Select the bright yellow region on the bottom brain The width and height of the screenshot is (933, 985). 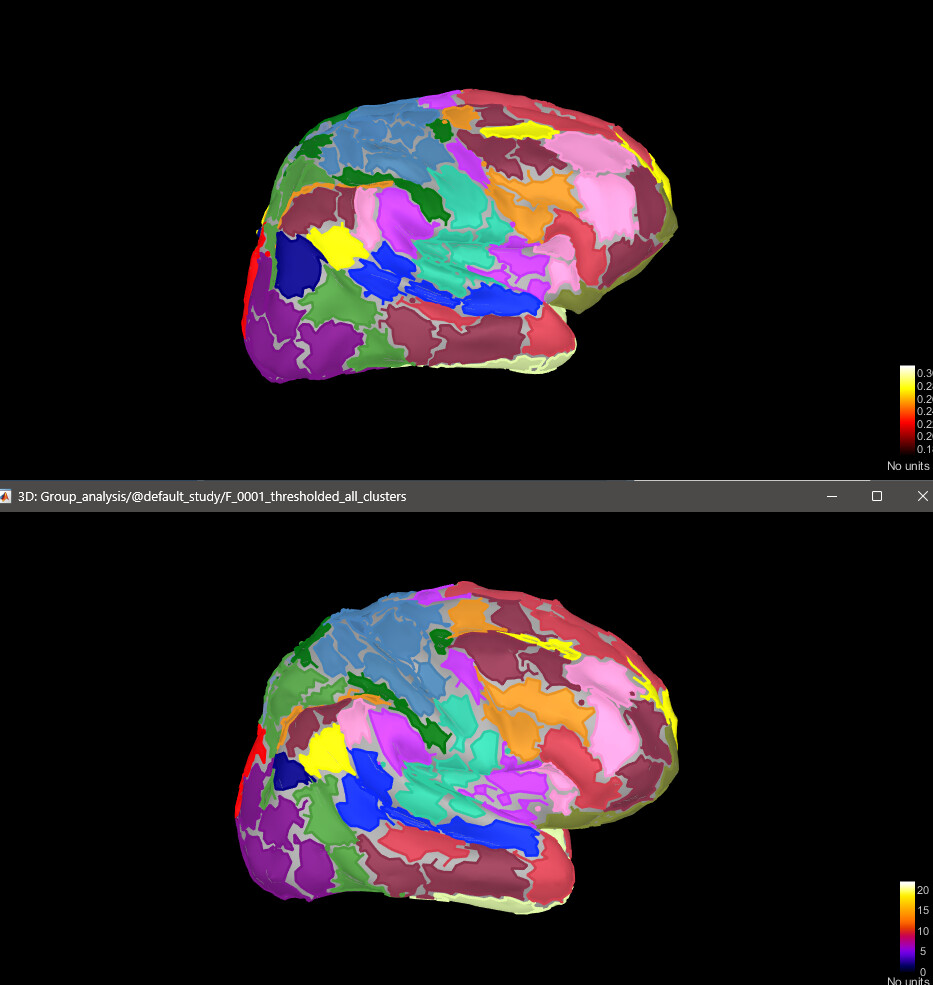click(327, 751)
